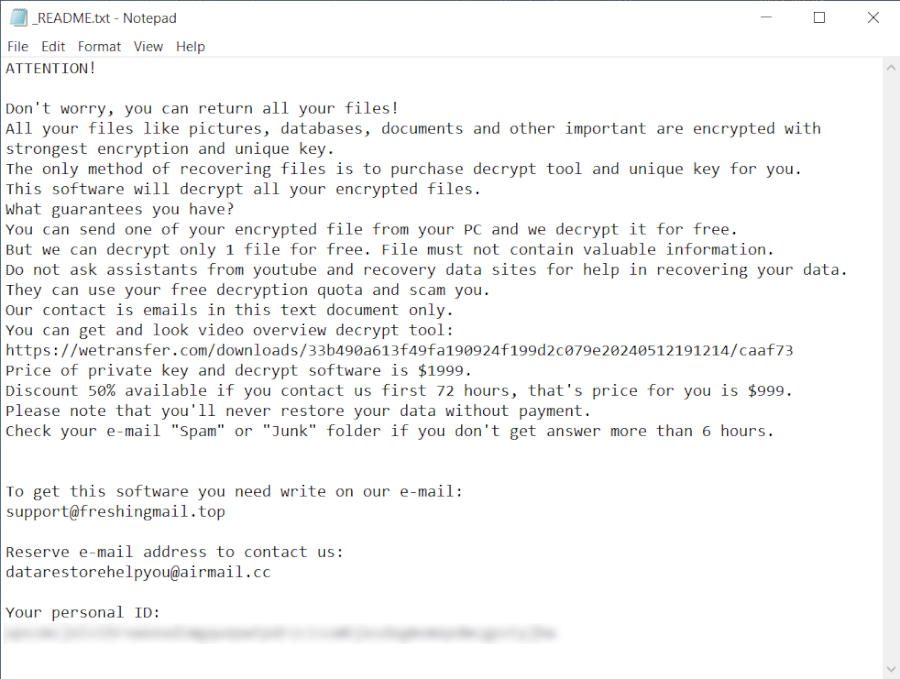Click the scrollbar down arrow
Image resolution: width=900 pixels, height=679 pixels.
click(890, 669)
